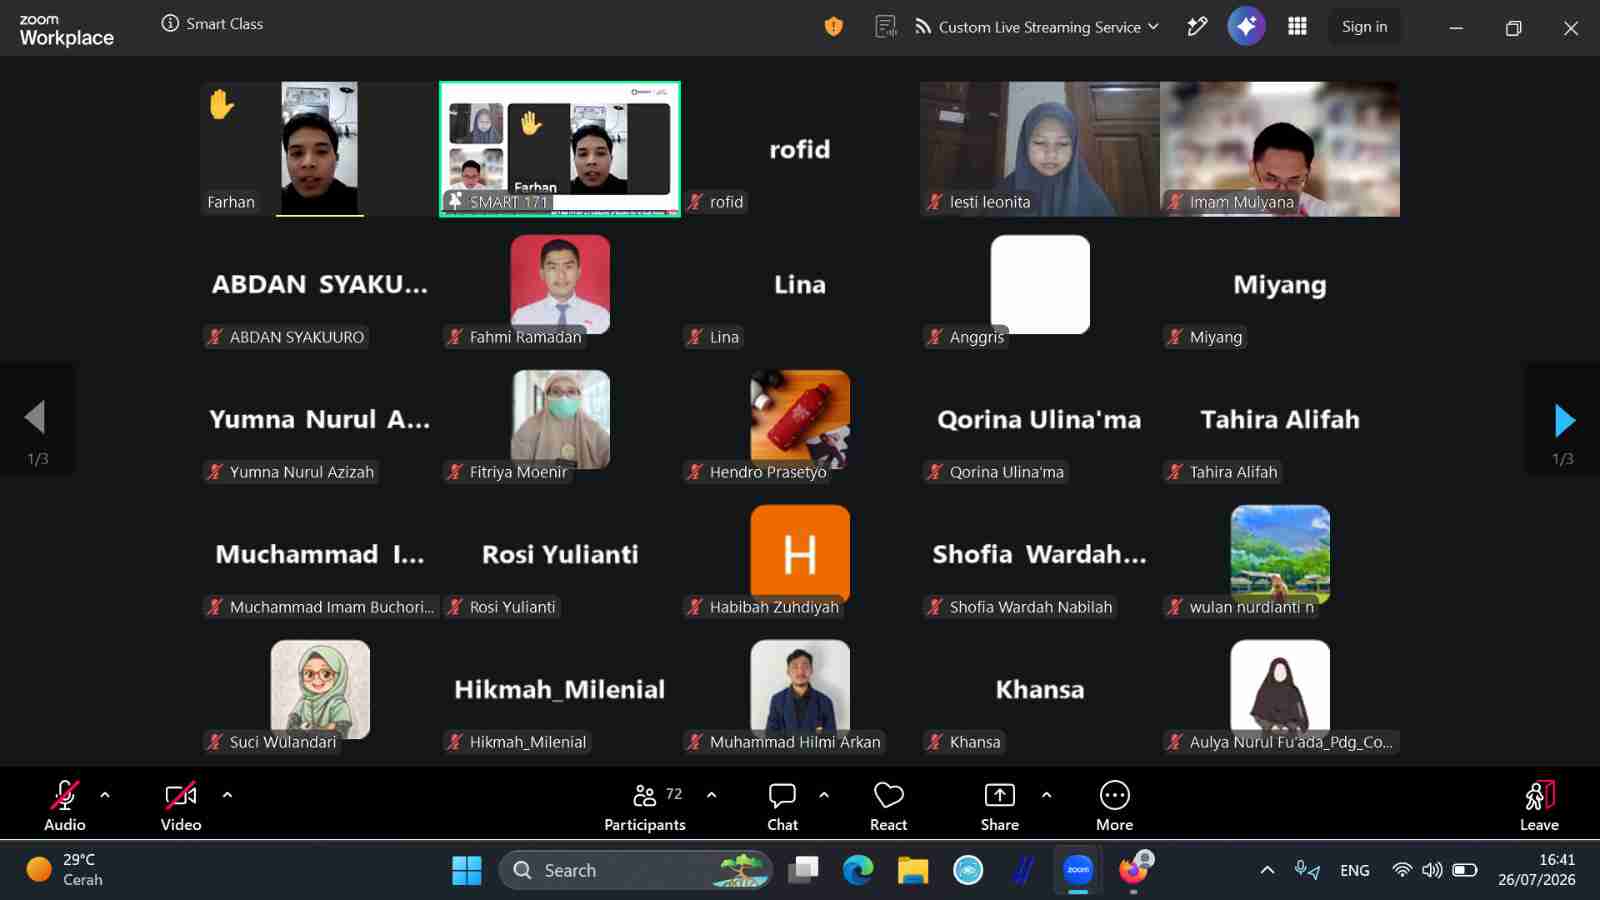Click the speaker volume tray icon
The width and height of the screenshot is (1600, 900).
click(x=1432, y=870)
